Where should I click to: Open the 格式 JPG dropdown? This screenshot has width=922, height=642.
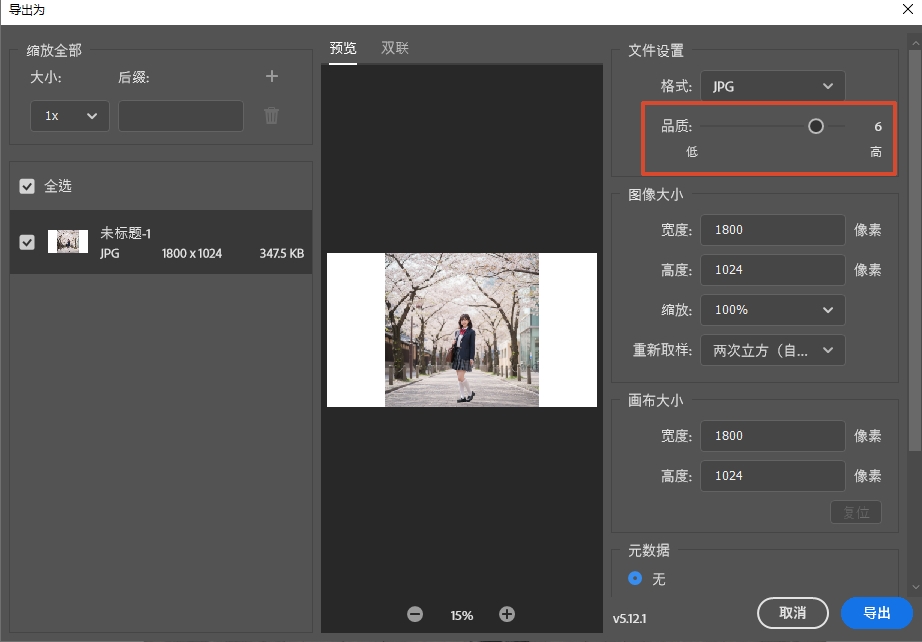pos(772,87)
